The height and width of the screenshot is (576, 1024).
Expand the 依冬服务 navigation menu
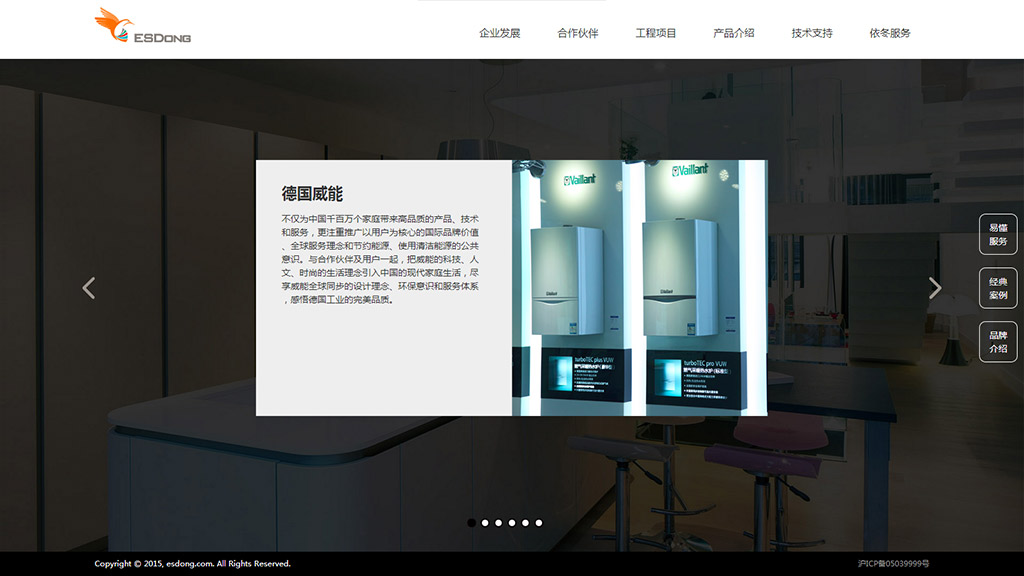point(889,33)
